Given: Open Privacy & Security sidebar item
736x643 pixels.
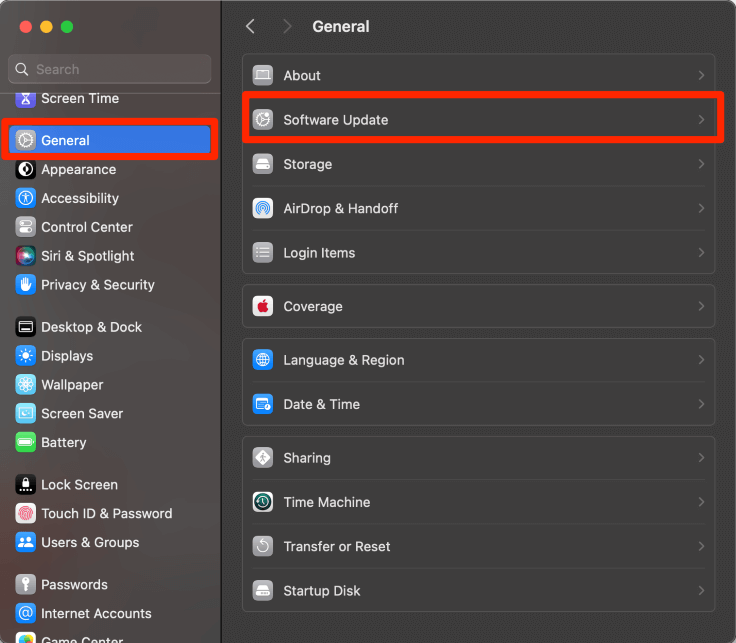Looking at the screenshot, I should tap(97, 285).
